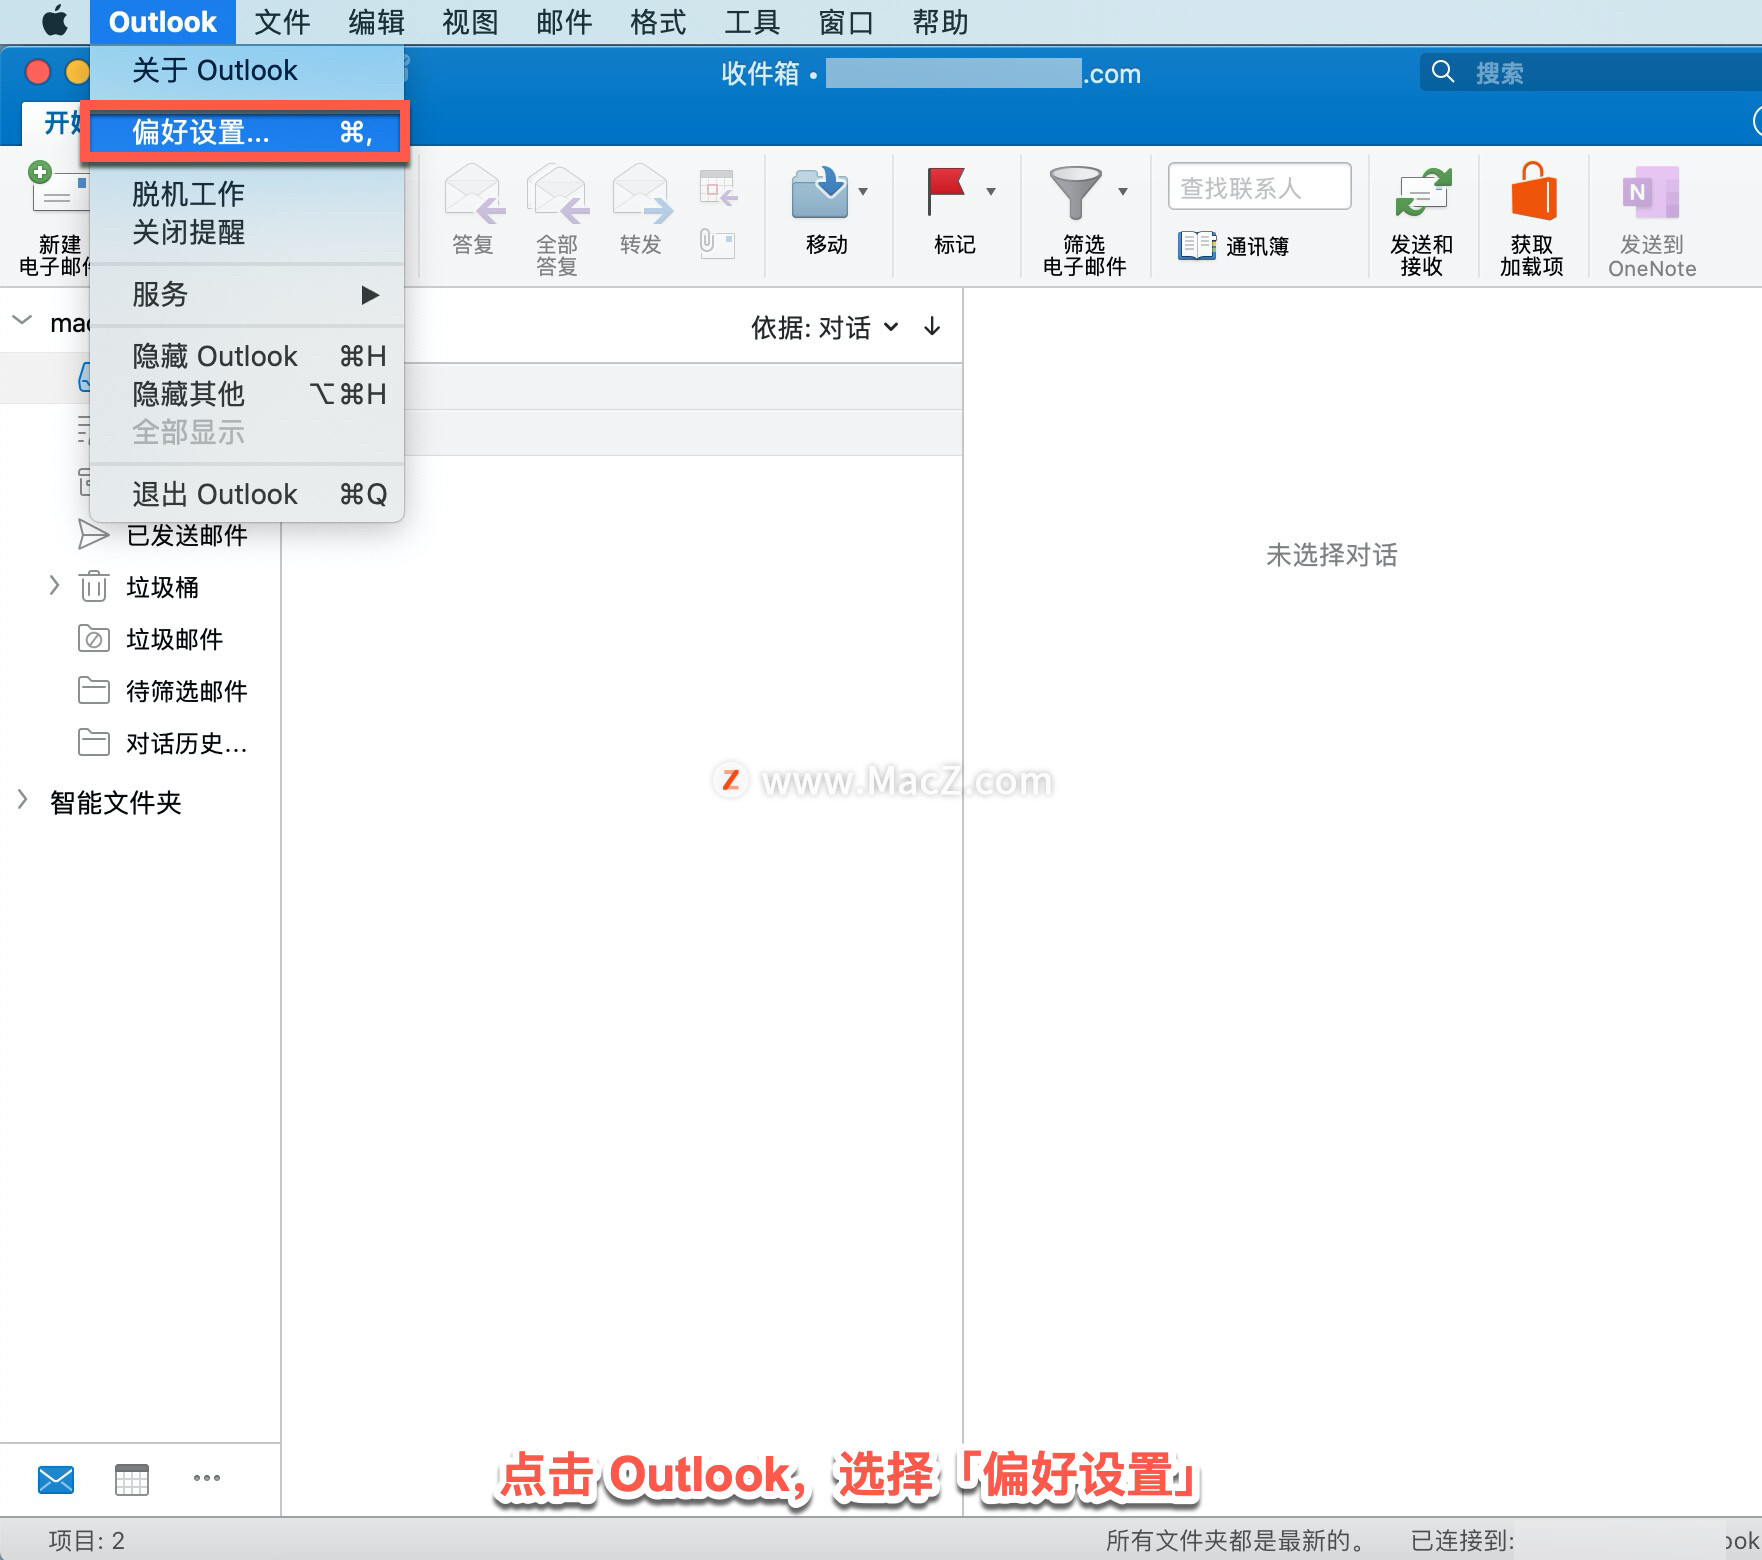This screenshot has width=1762, height=1560.
Task: Click the Filter Email funnel icon
Action: pos(1075,192)
